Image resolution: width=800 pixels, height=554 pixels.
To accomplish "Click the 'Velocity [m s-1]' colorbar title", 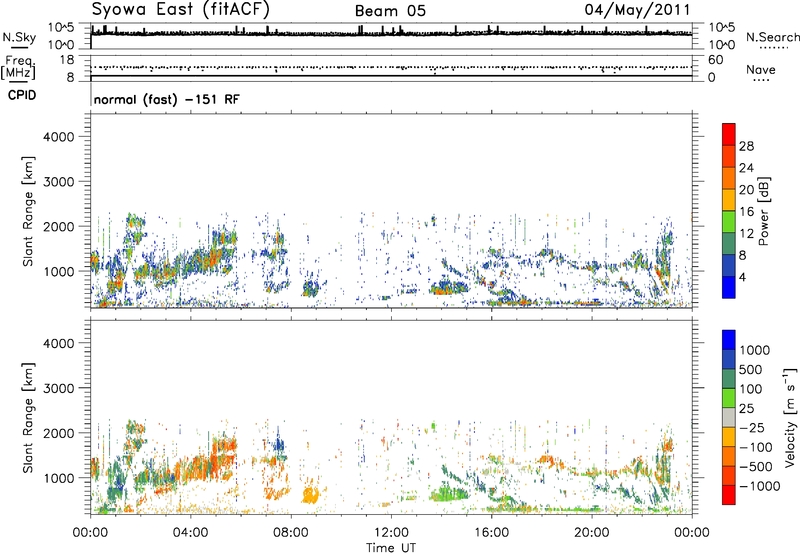I will coord(790,418).
